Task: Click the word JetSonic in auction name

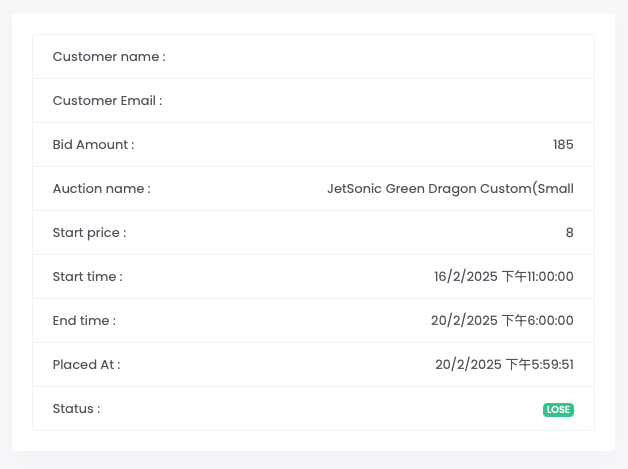Action: click(x=354, y=189)
